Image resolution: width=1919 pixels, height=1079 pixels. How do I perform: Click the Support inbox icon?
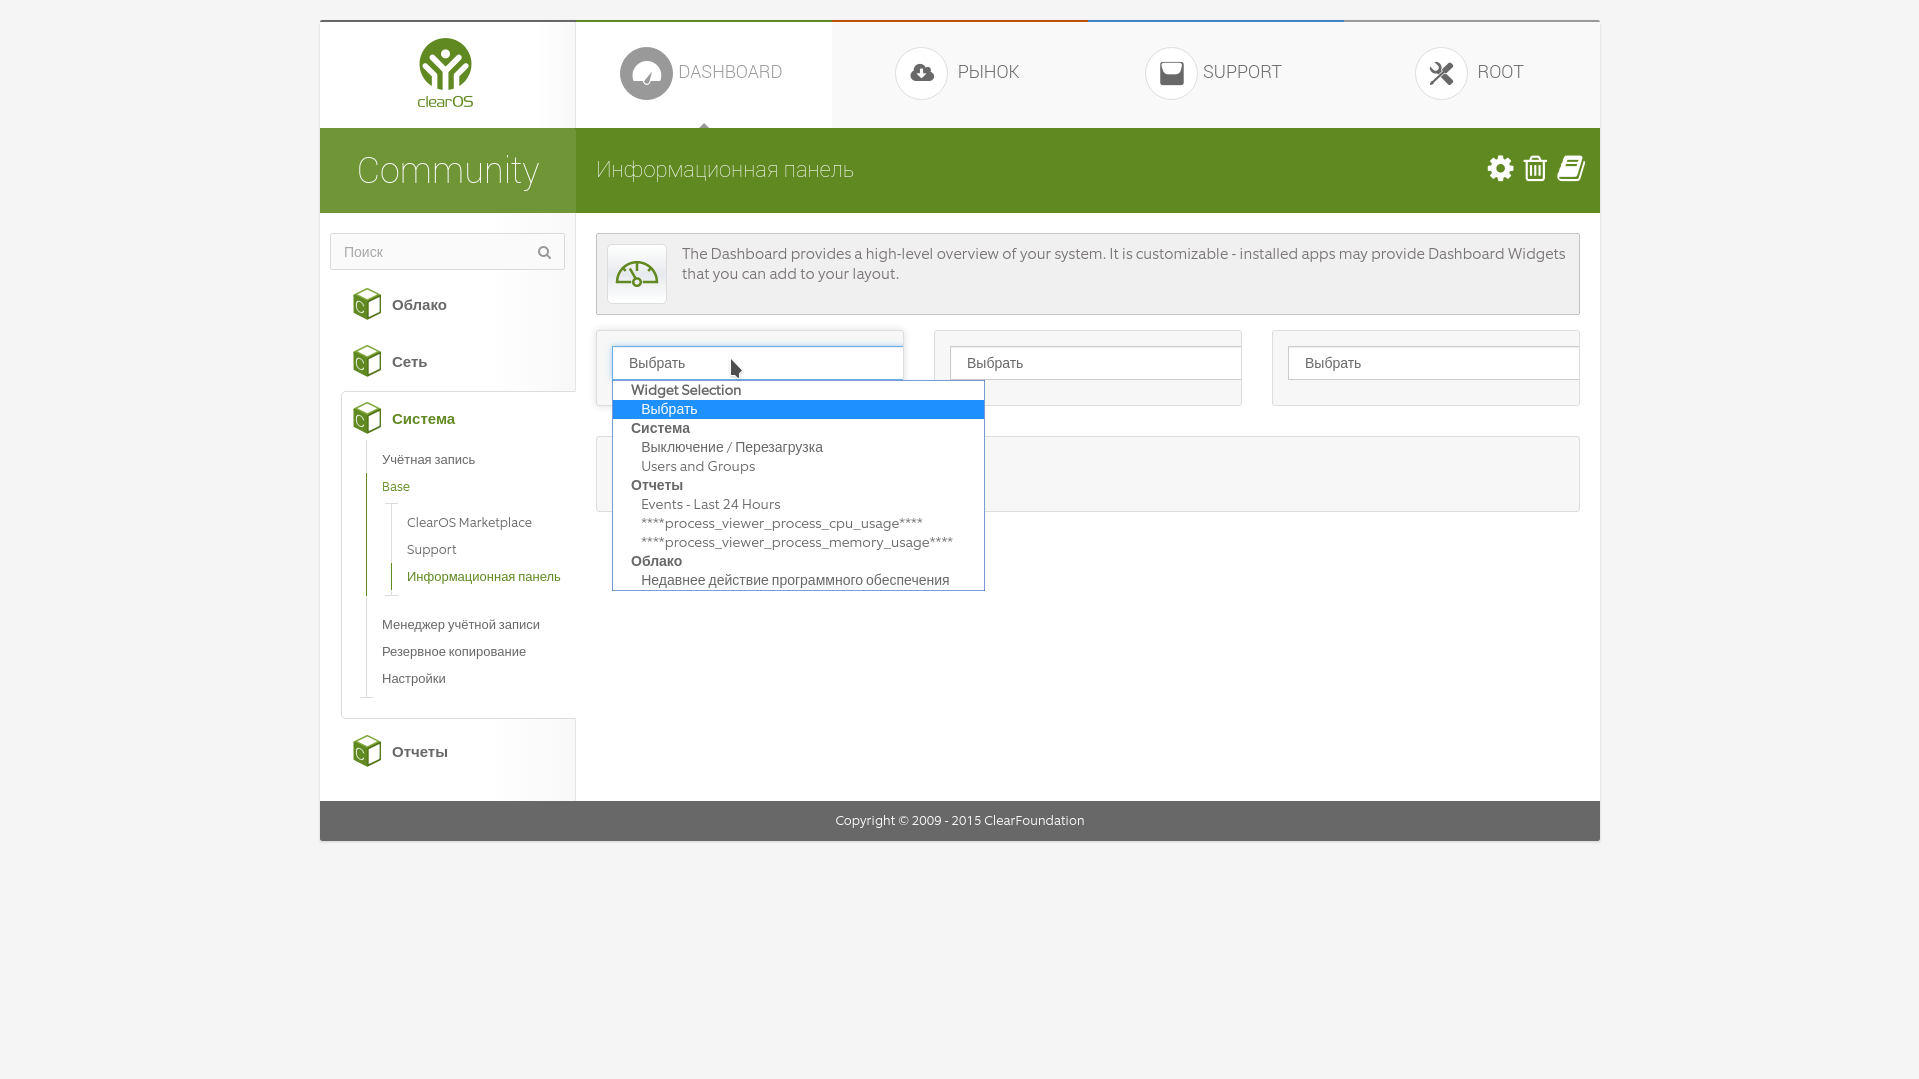(x=1171, y=73)
